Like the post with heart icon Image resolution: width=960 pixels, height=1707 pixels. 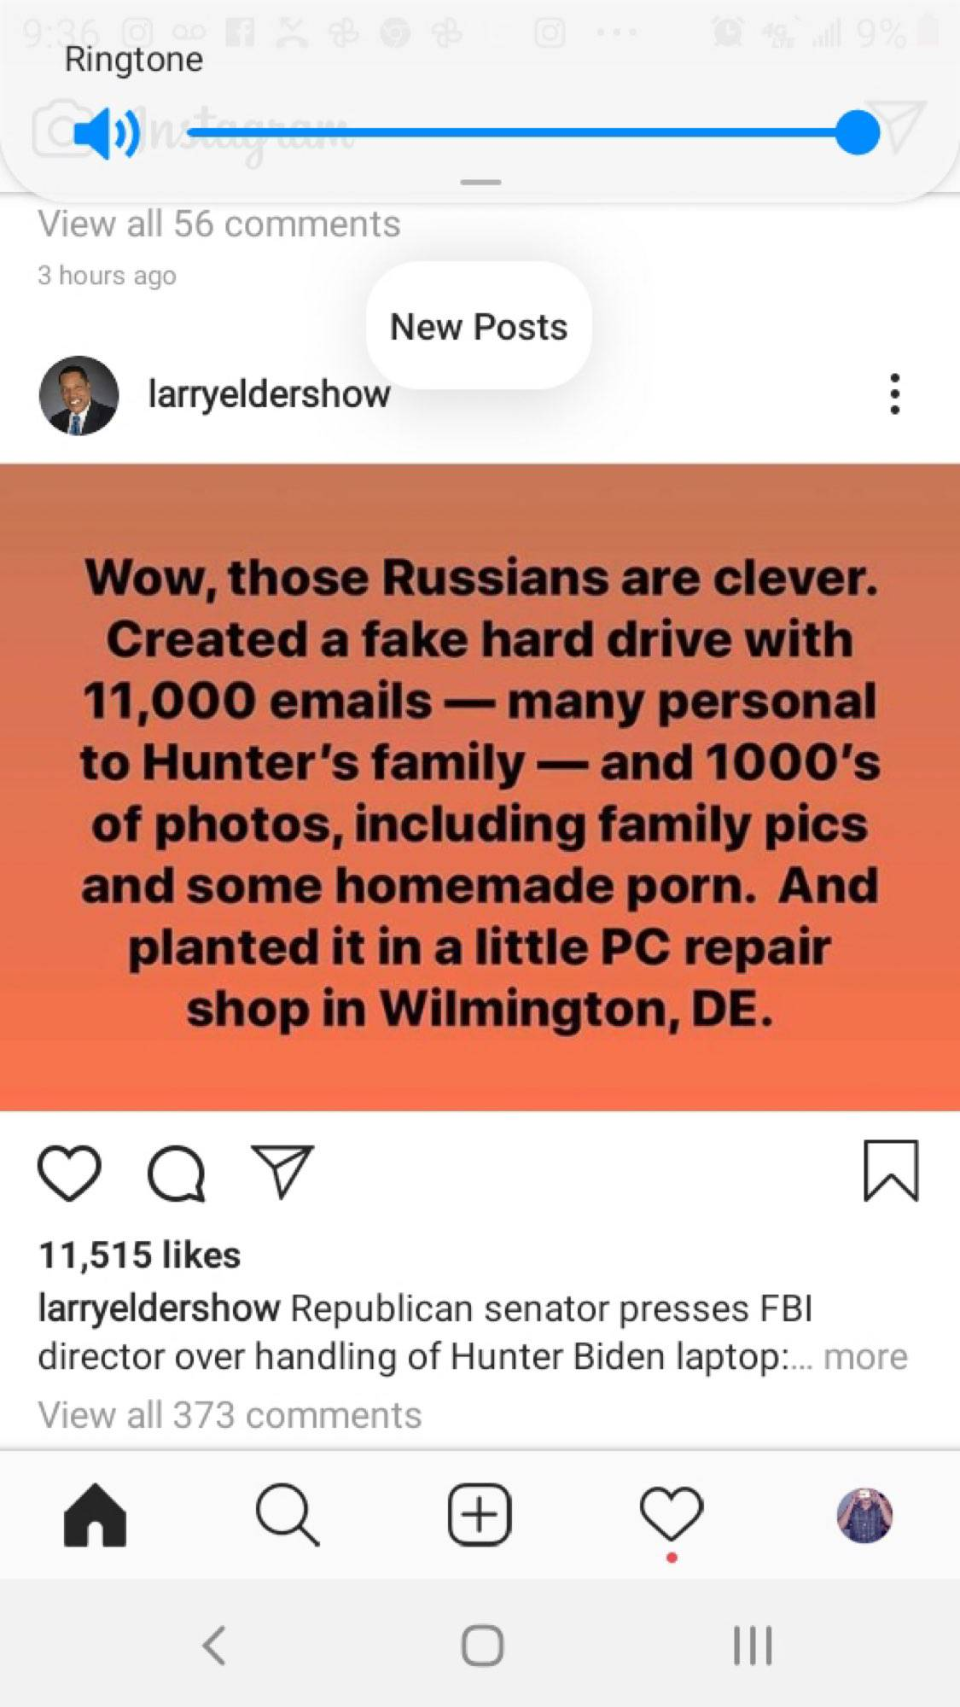(69, 1172)
